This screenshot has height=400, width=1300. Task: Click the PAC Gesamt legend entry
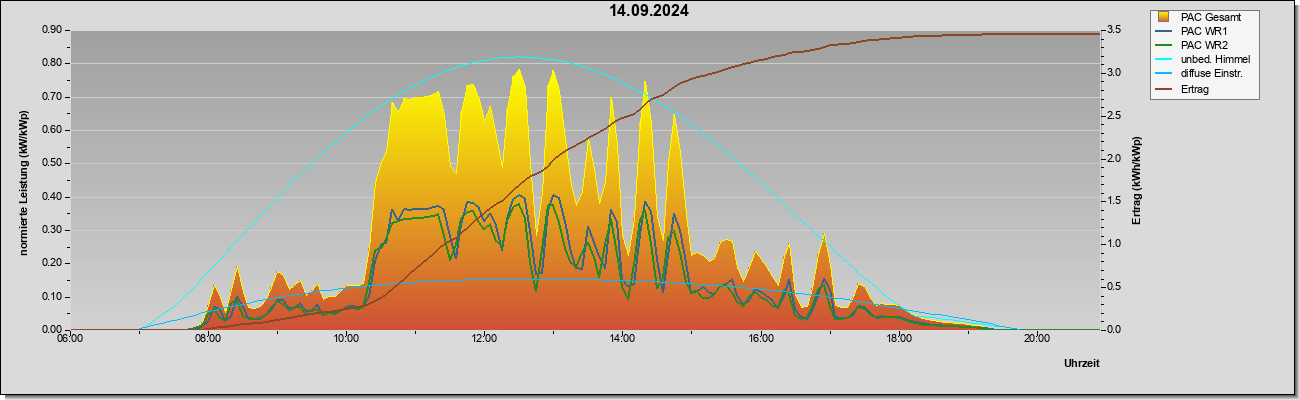[1205, 17]
